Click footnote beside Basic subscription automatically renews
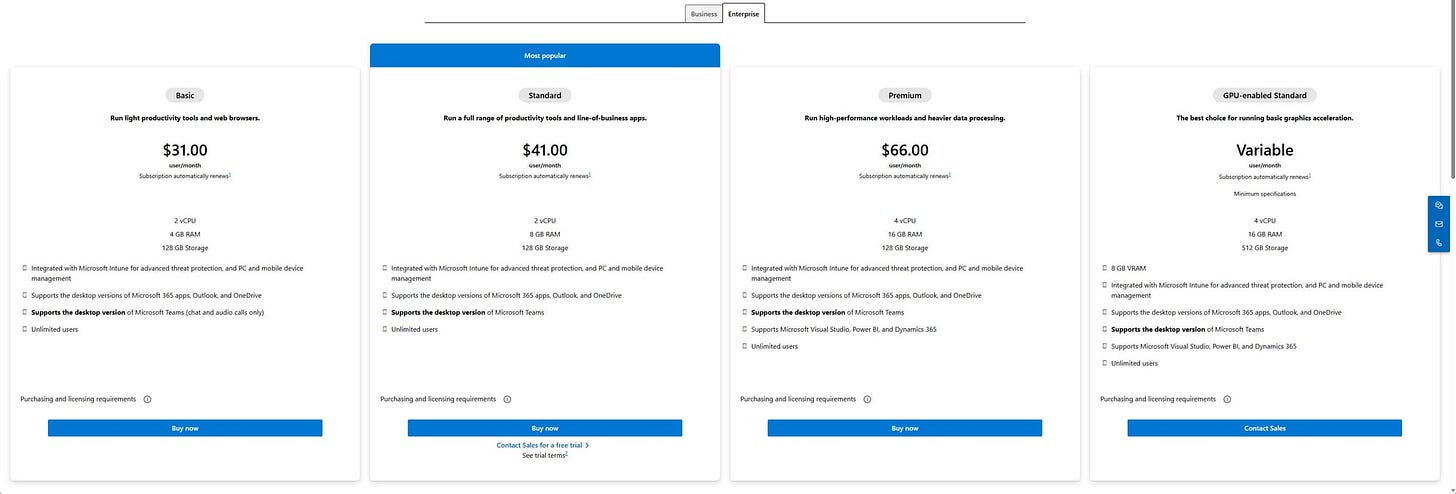The height and width of the screenshot is (494, 1456). [x=230, y=175]
